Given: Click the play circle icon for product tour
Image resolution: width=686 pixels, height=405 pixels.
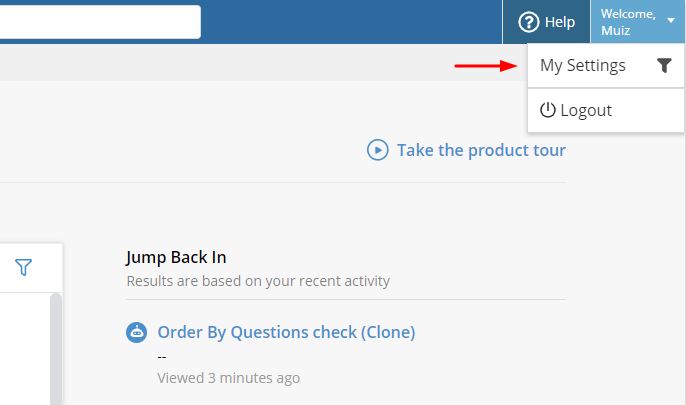Looking at the screenshot, I should click(377, 150).
